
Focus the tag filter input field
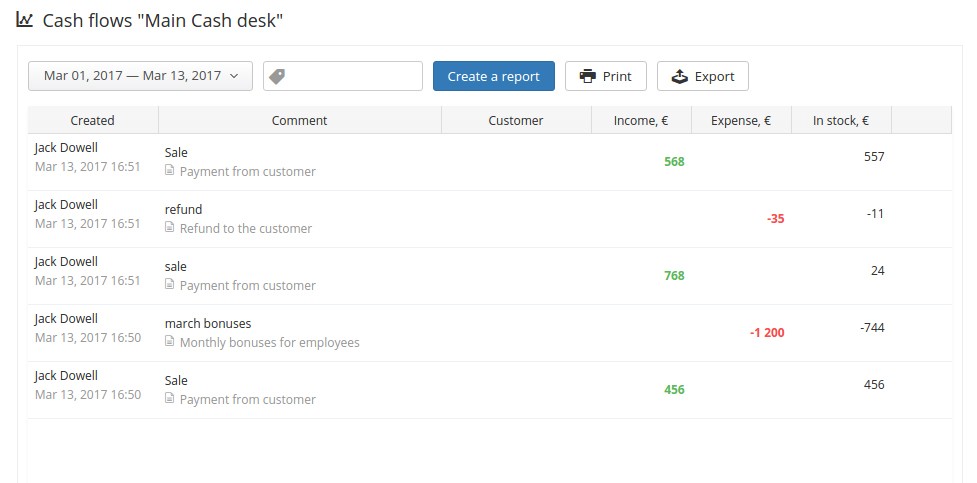click(343, 76)
